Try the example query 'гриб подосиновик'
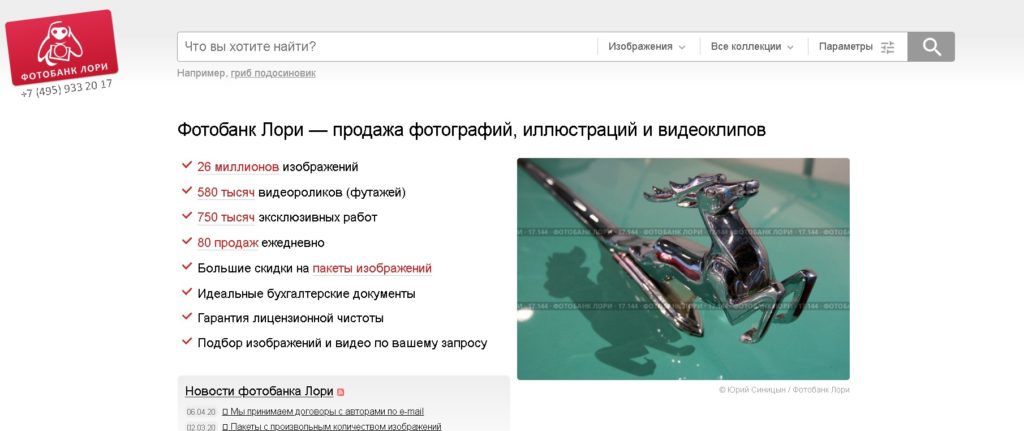 click(272, 73)
